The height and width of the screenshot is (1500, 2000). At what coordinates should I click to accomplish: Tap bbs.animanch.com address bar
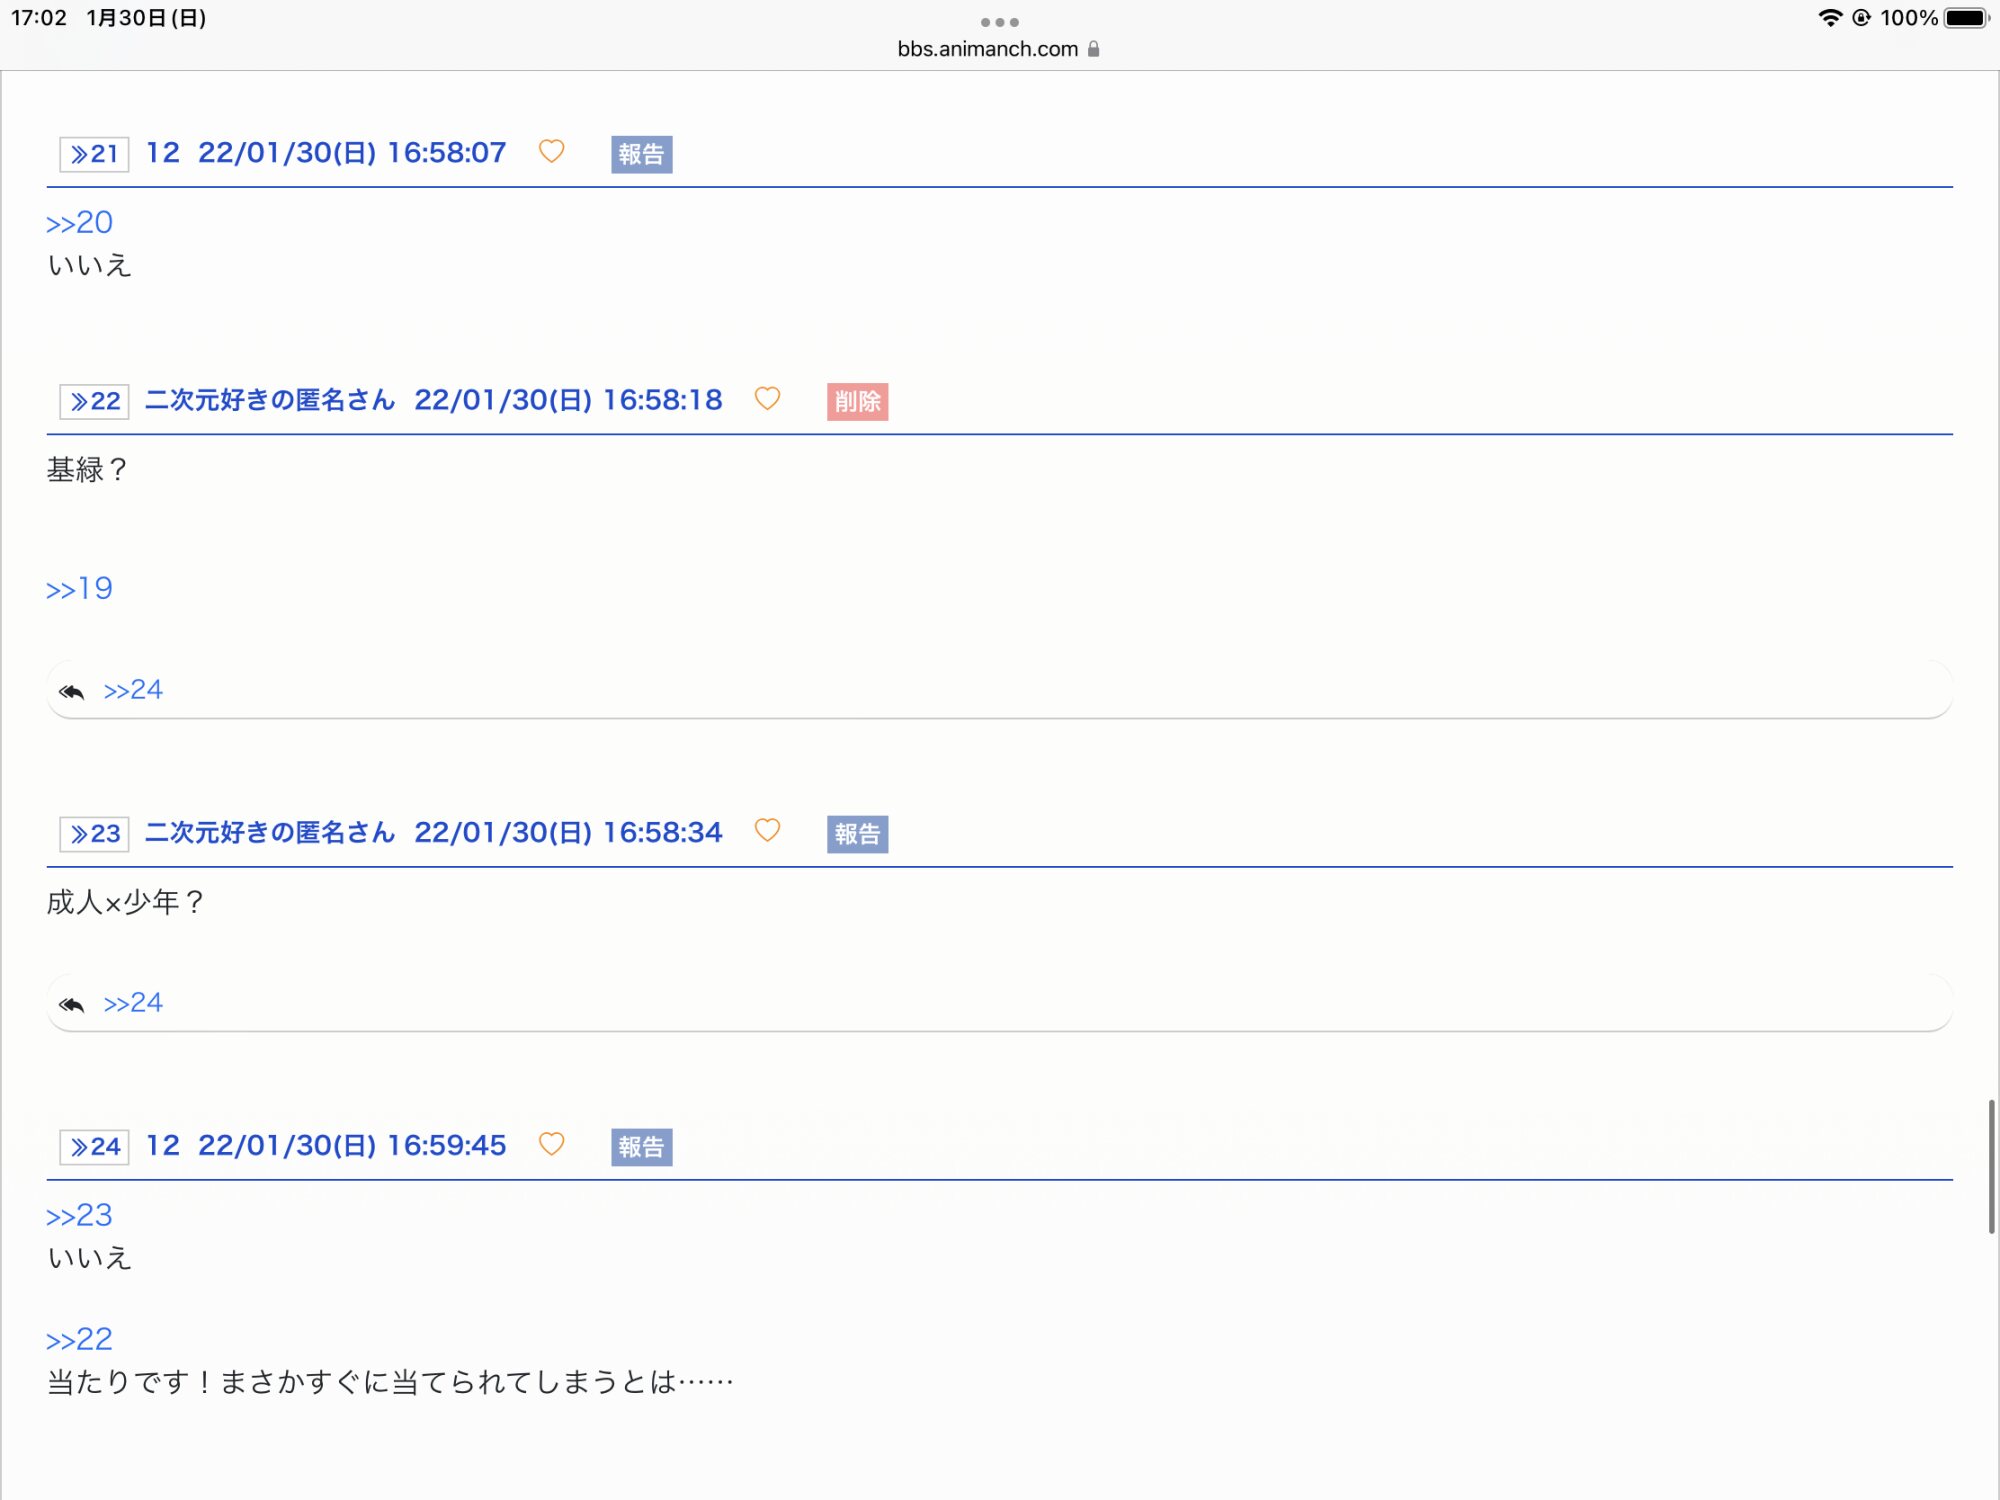[x=987, y=49]
